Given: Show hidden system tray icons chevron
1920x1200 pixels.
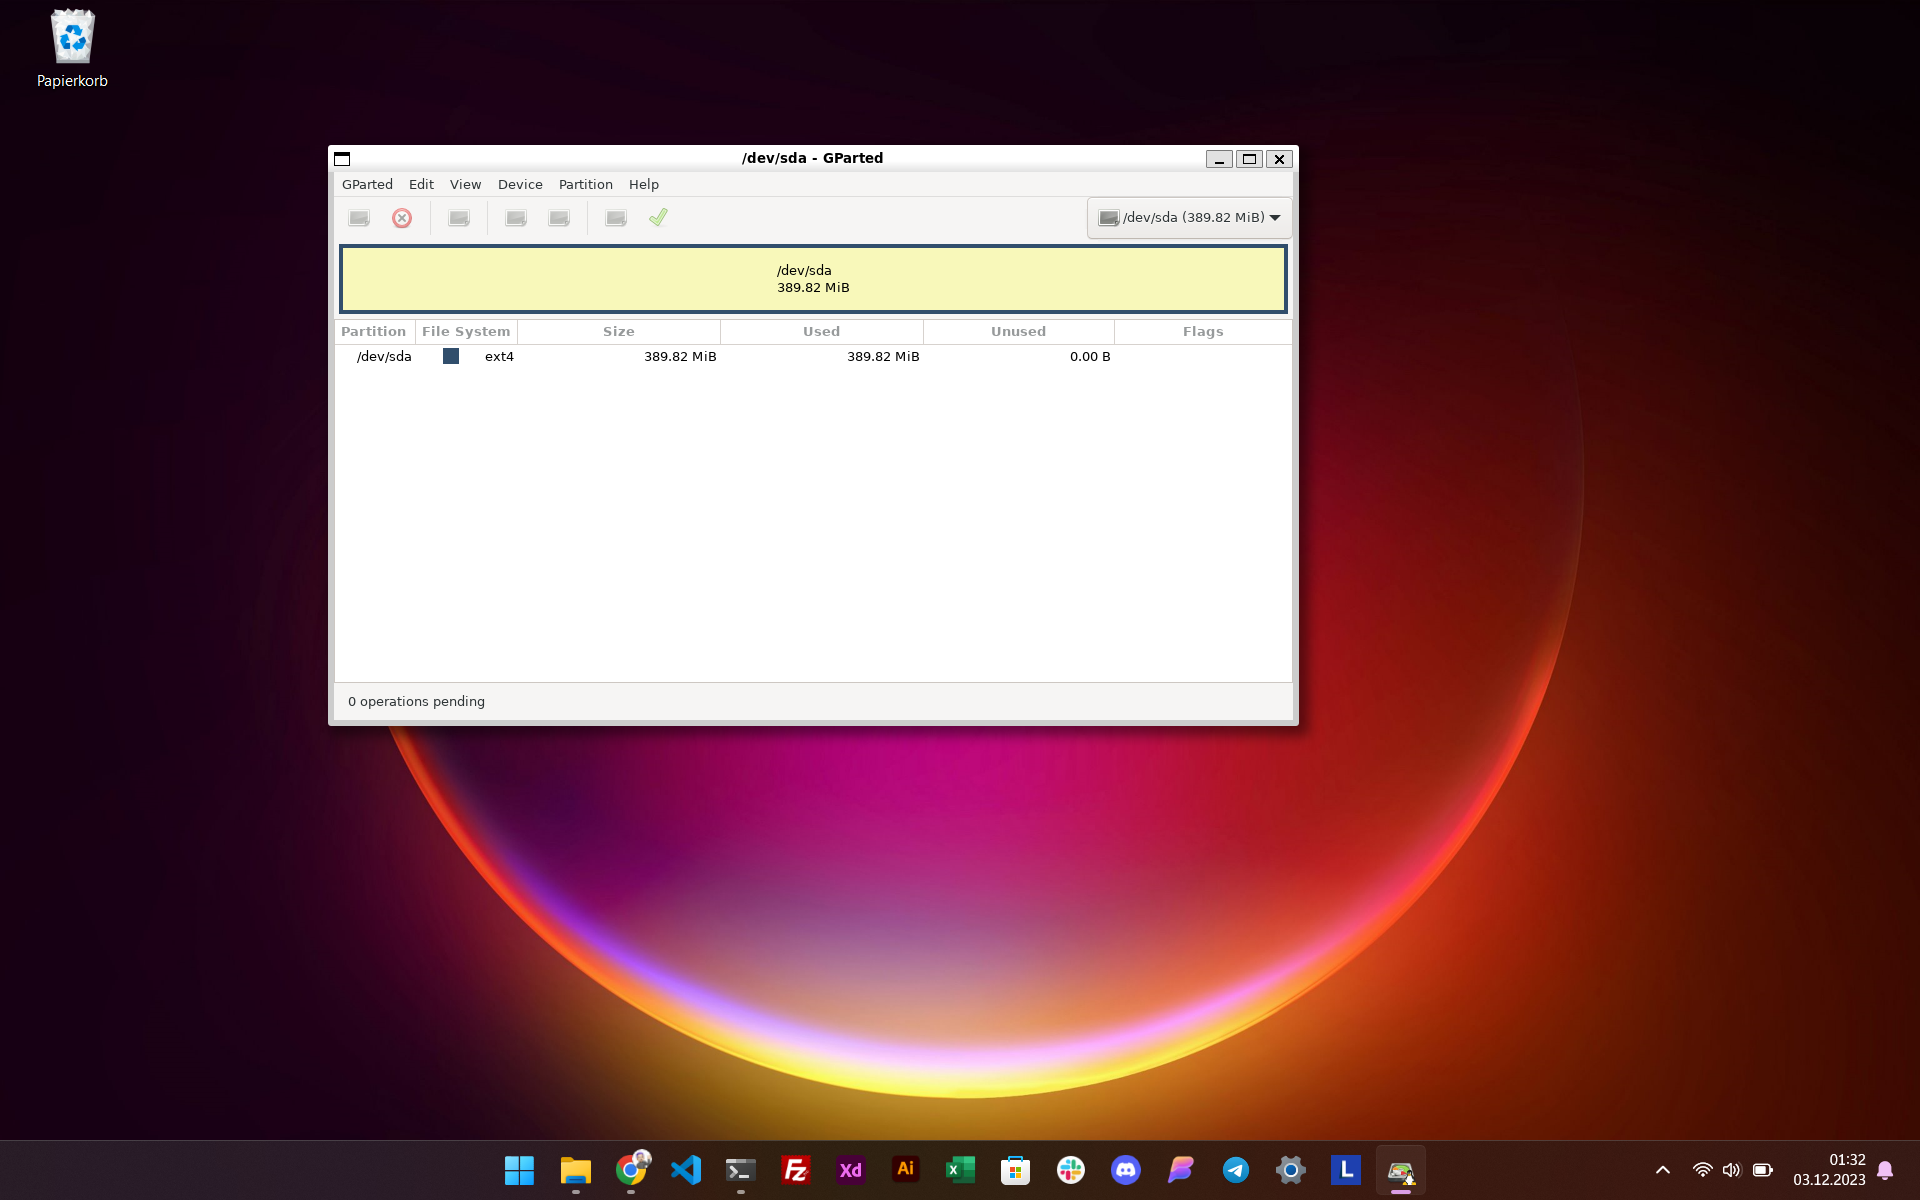Looking at the screenshot, I should (1663, 1170).
